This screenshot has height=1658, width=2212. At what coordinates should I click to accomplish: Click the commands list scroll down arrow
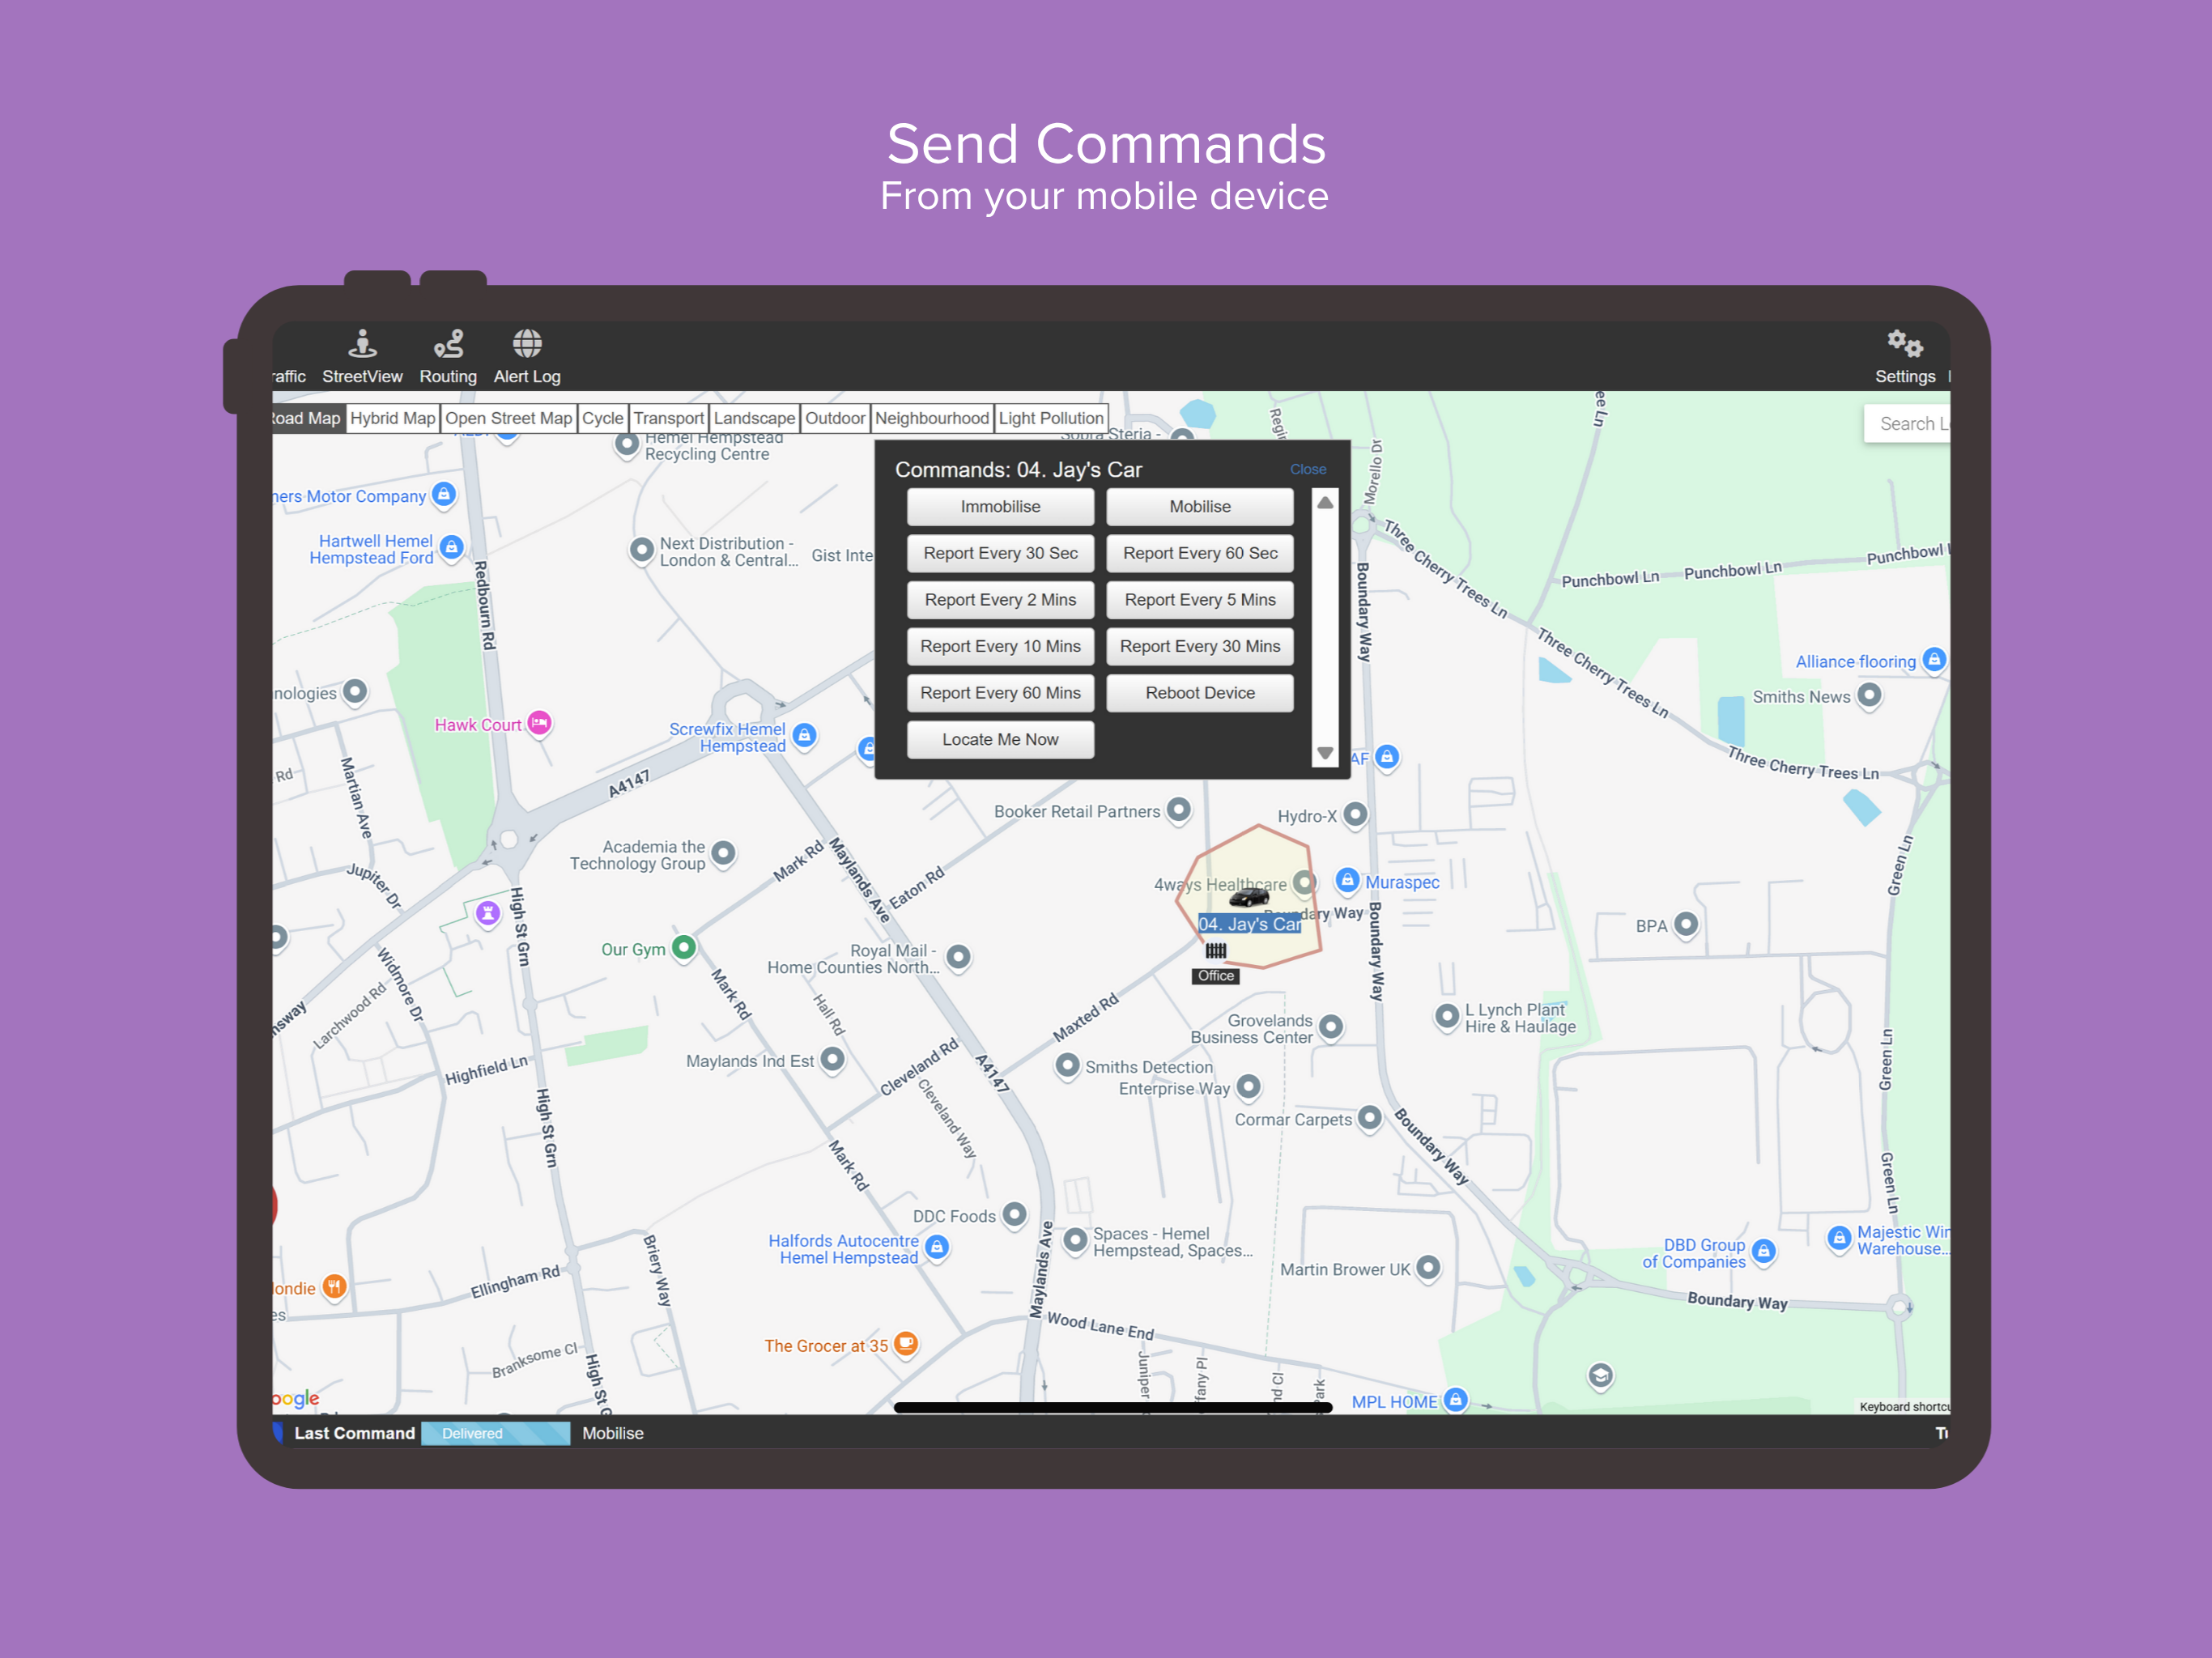tap(1325, 753)
